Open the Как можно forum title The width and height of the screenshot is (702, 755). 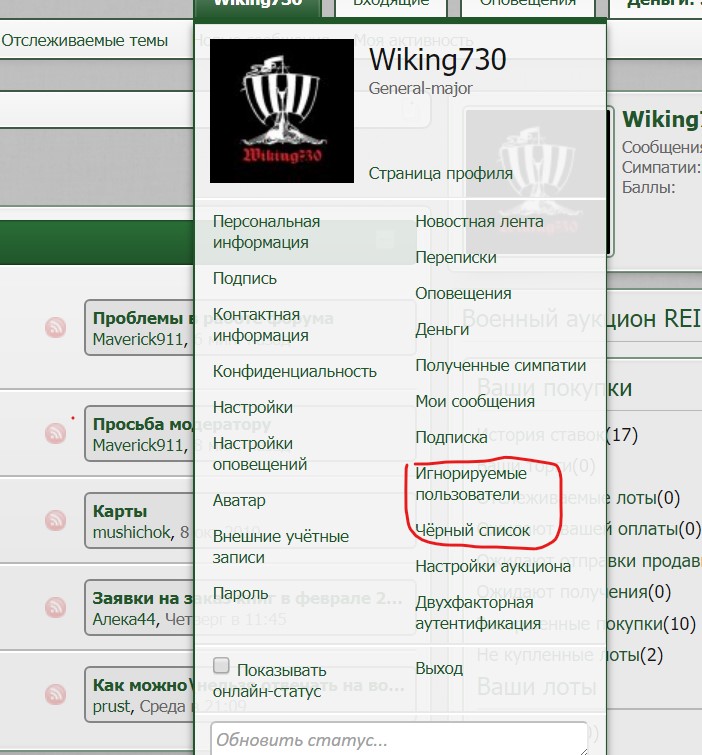click(x=248, y=685)
